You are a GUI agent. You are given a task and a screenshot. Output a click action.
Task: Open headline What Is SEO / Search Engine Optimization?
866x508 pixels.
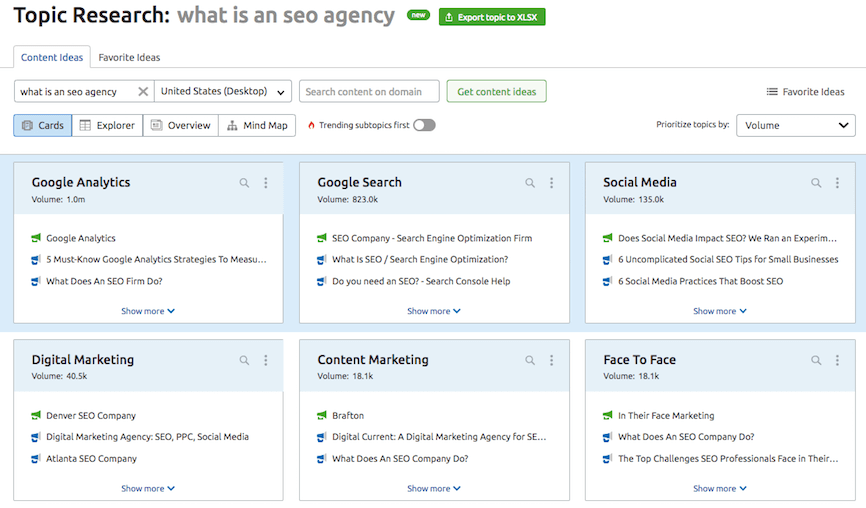click(x=420, y=260)
